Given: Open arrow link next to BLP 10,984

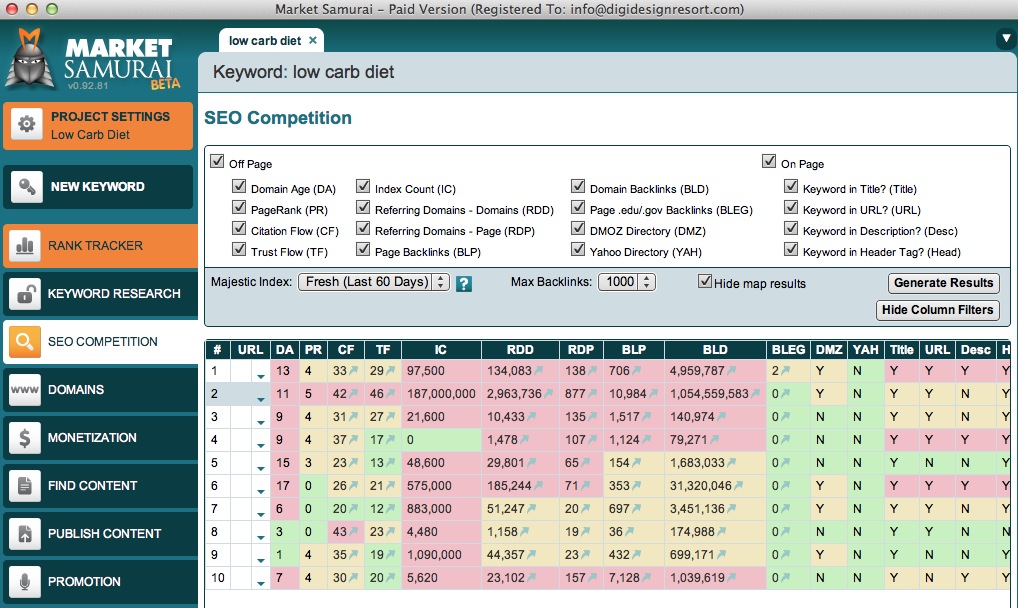Looking at the screenshot, I should (653, 394).
